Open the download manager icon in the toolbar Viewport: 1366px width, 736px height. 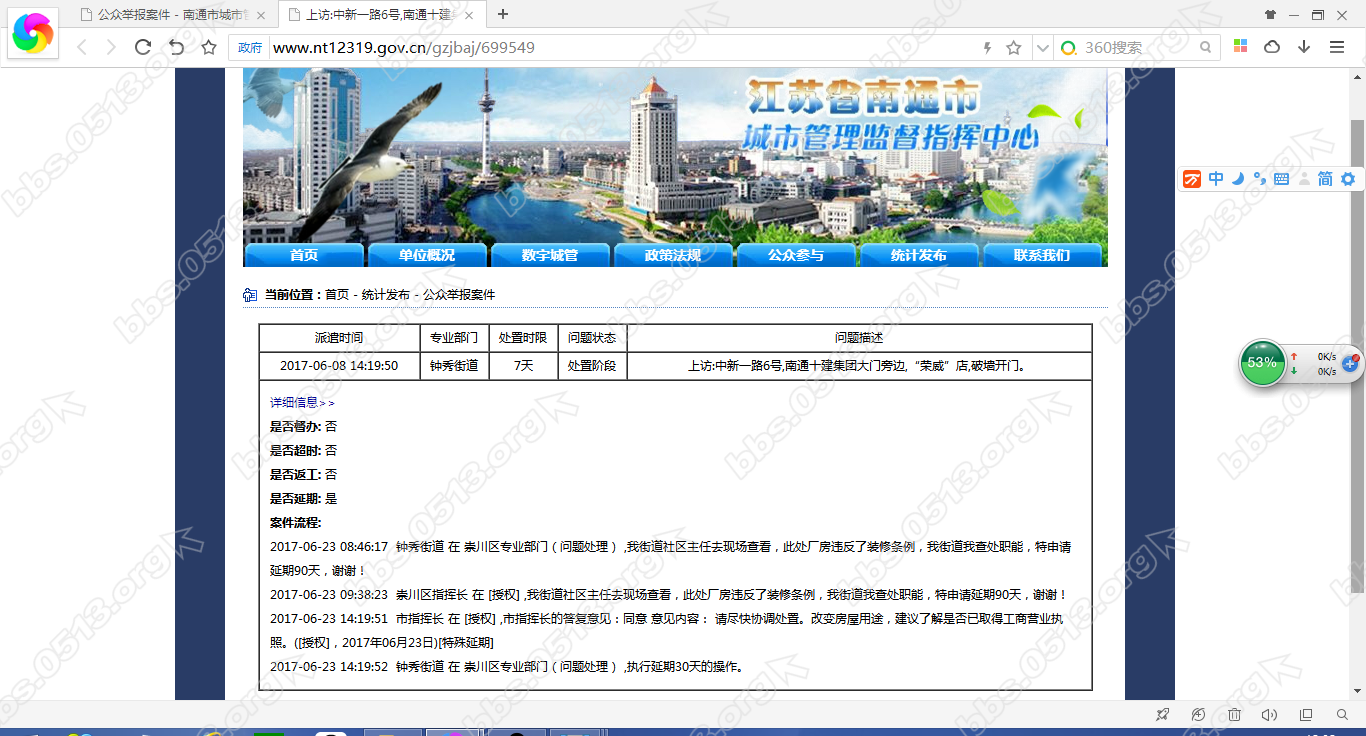click(1302, 46)
